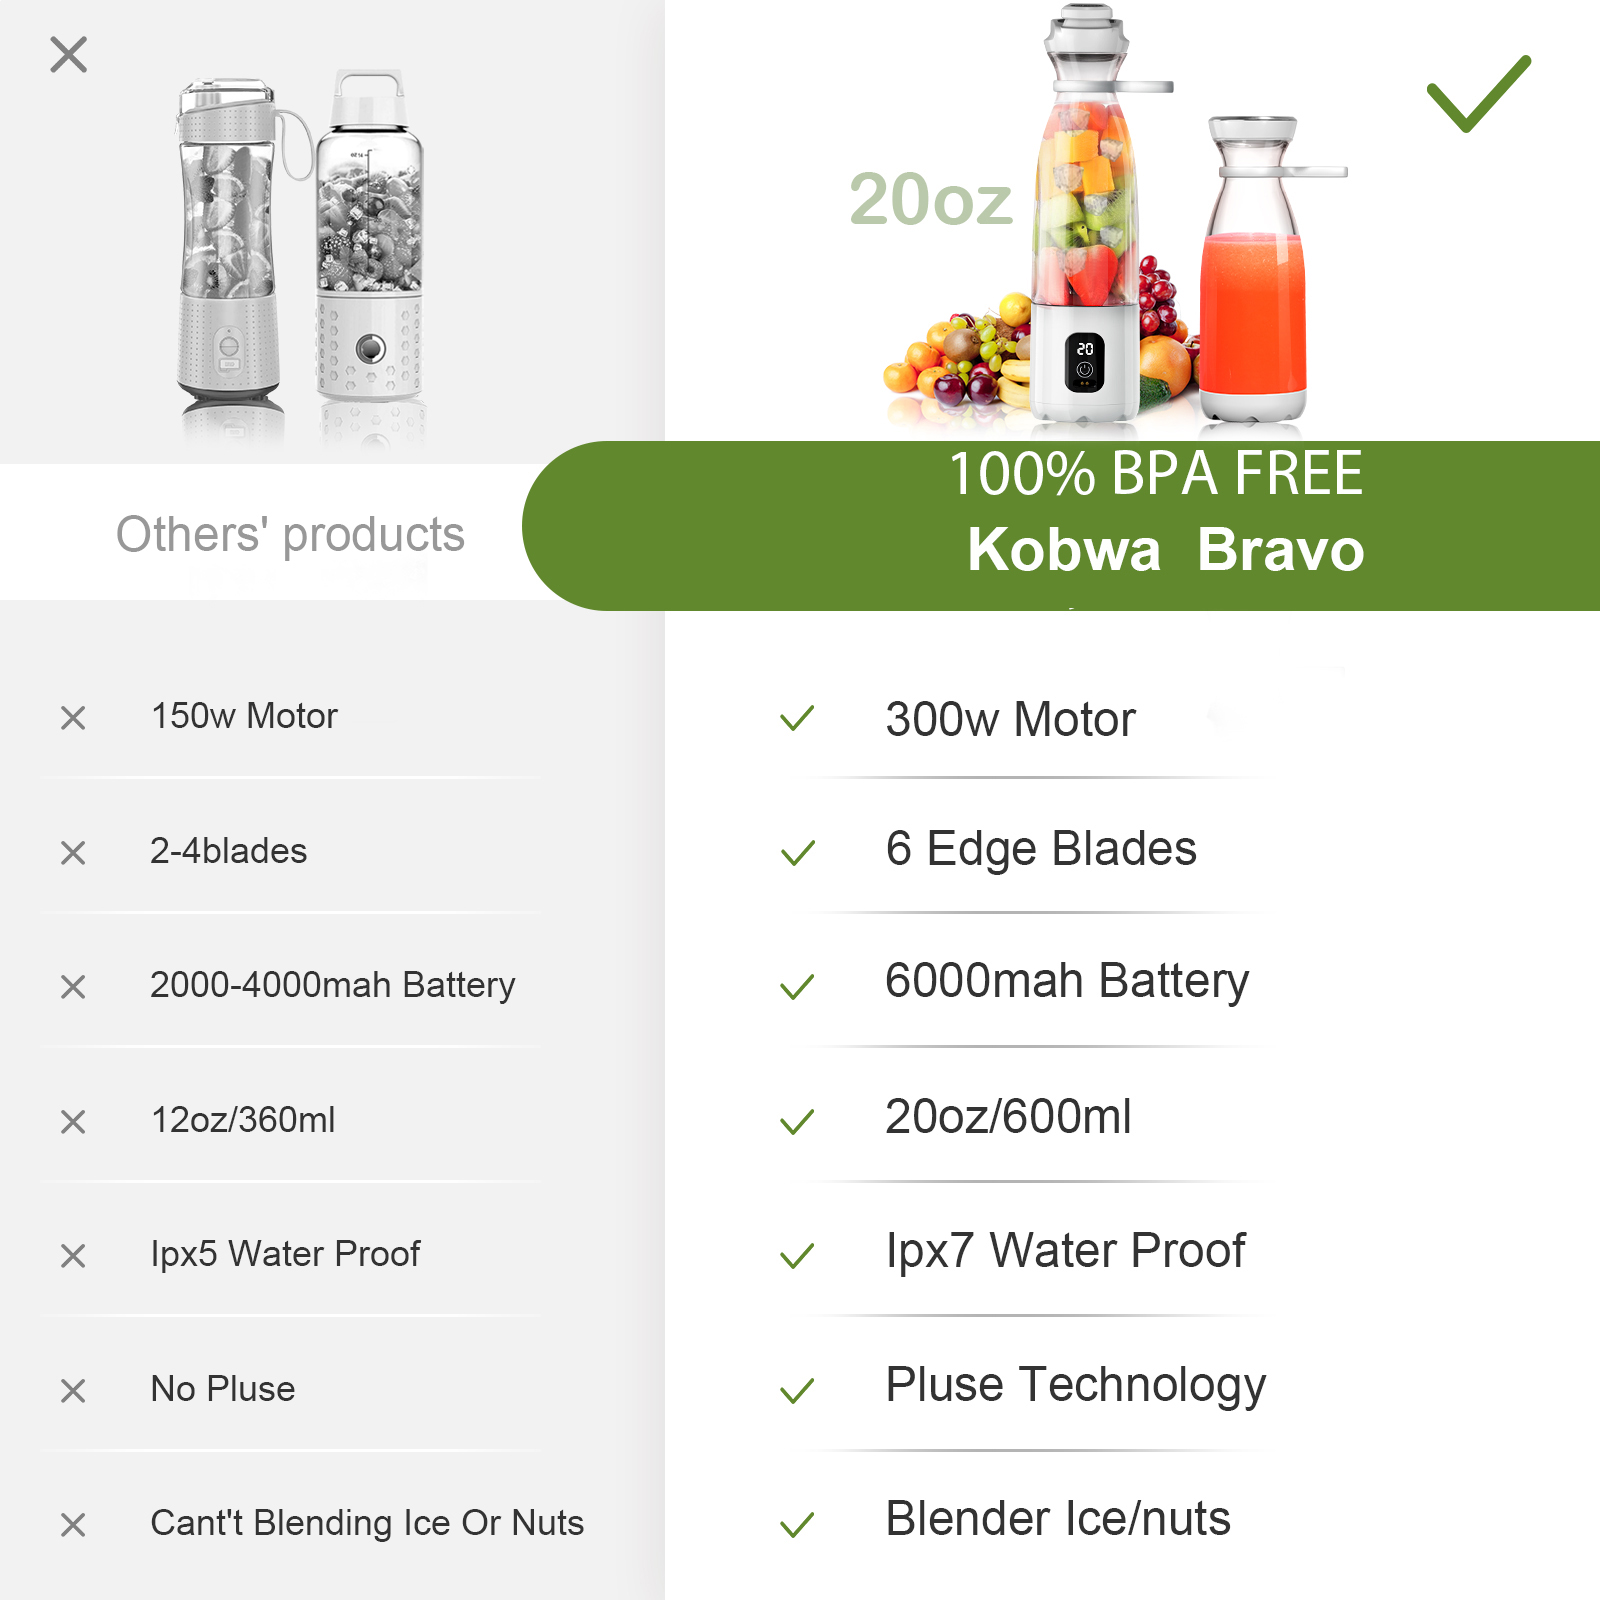Click the large X icon at top left

point(69,55)
